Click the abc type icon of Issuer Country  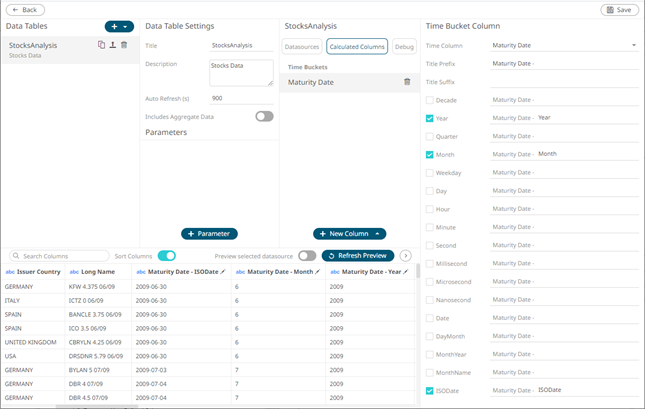[10, 272]
